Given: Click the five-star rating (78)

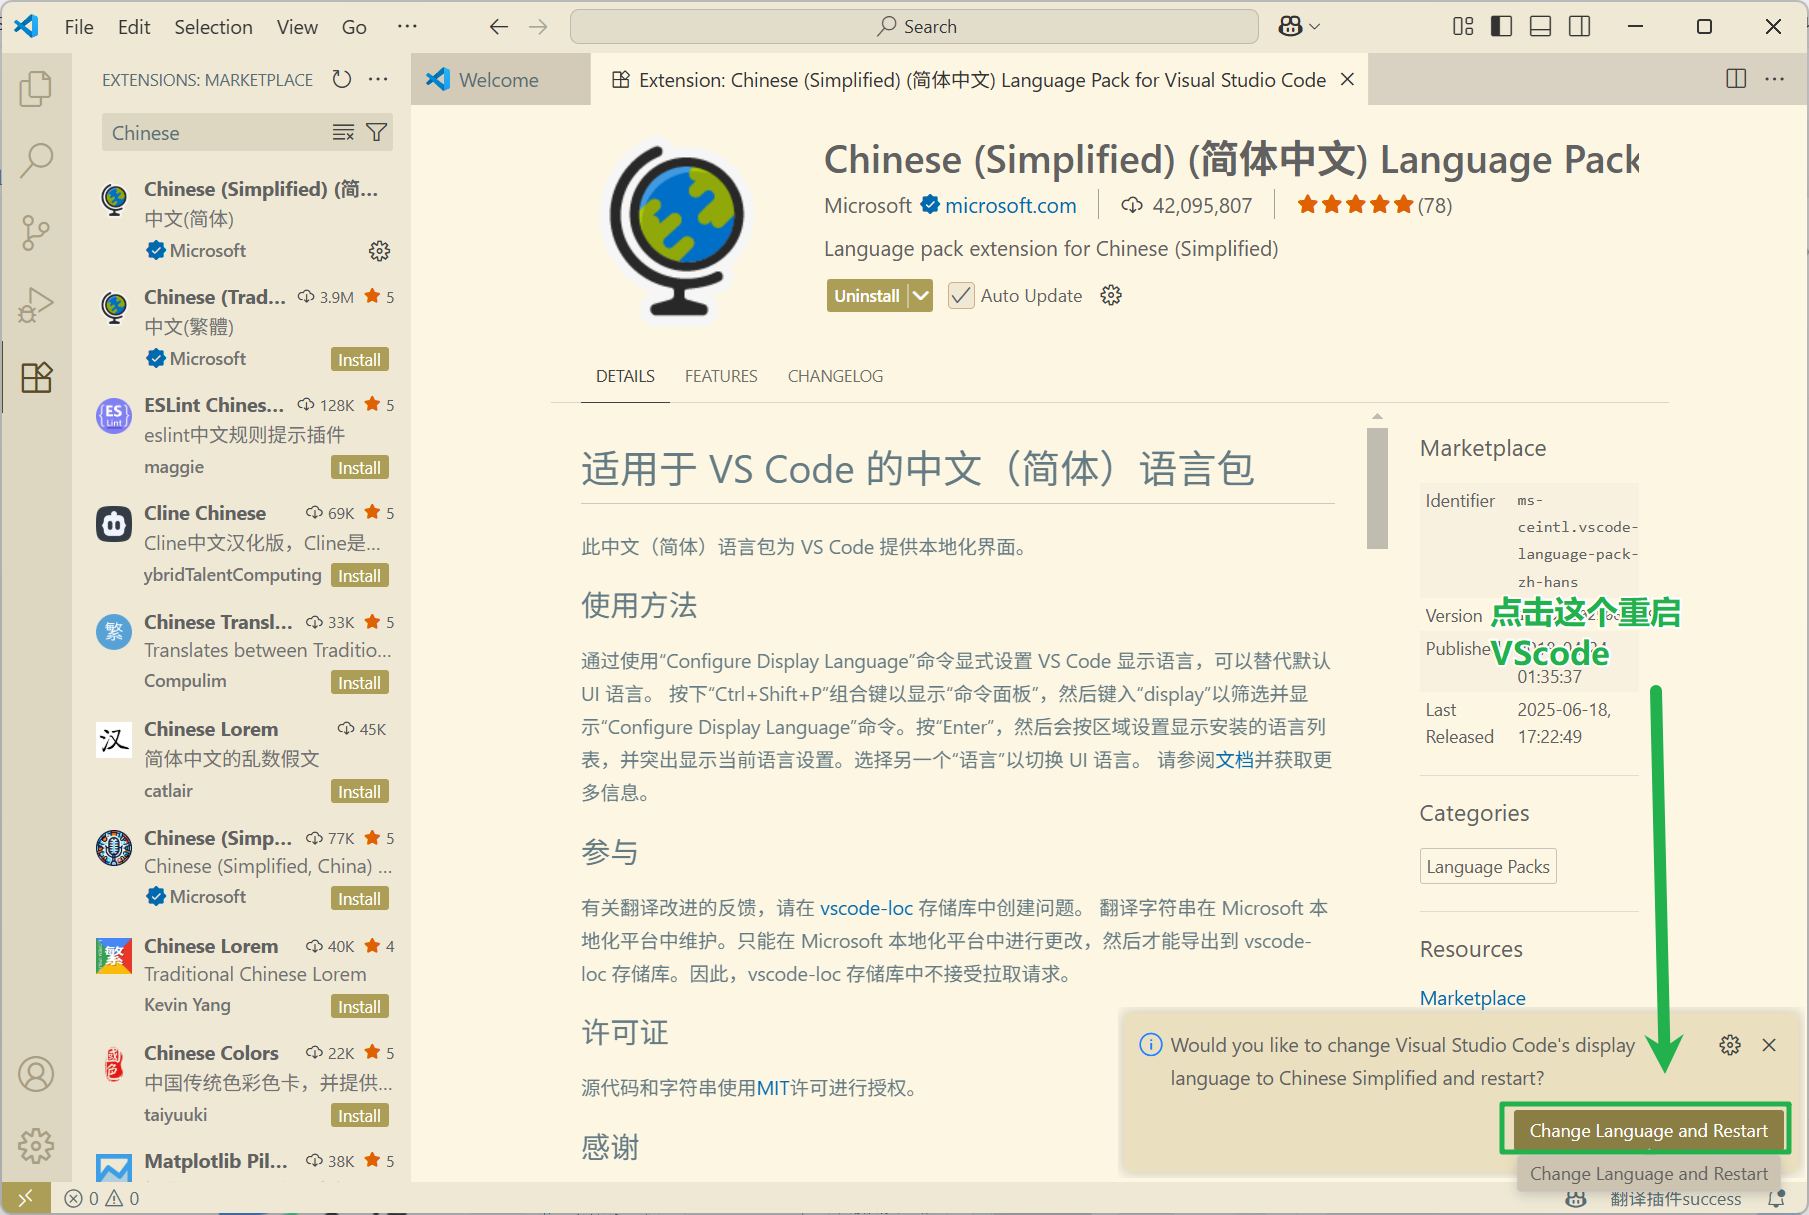Looking at the screenshot, I should [1374, 205].
